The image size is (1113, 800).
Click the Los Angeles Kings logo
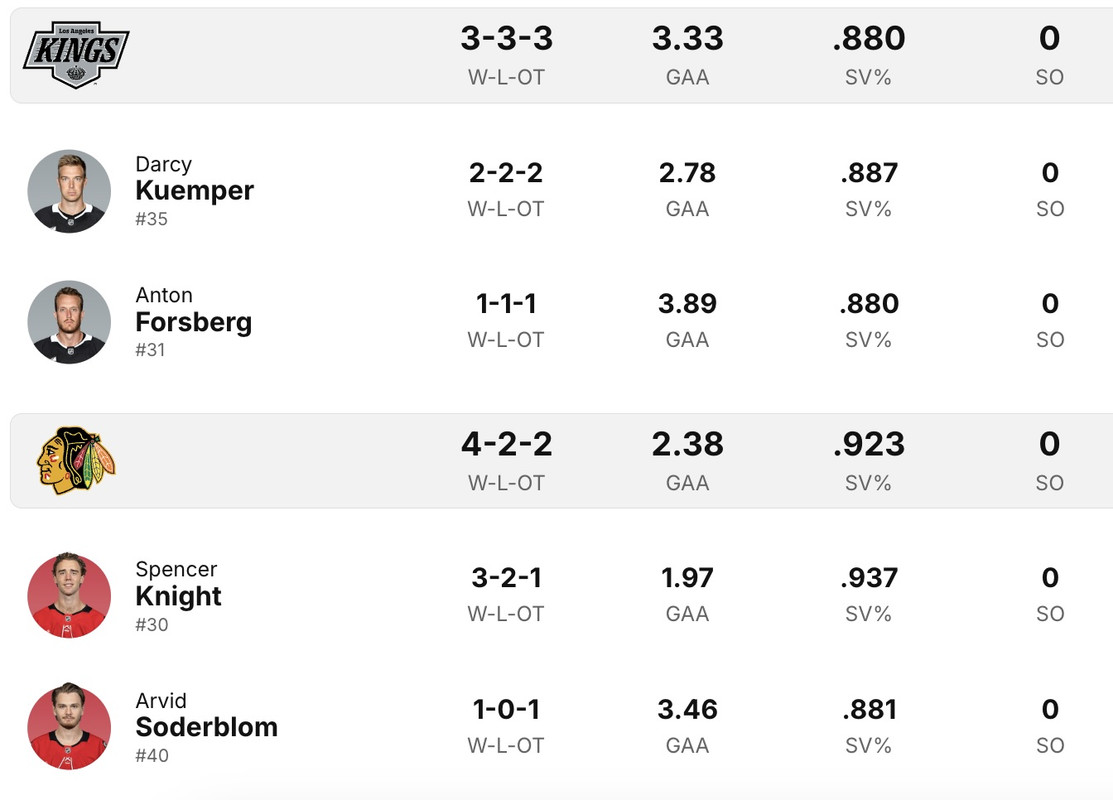[x=76, y=54]
